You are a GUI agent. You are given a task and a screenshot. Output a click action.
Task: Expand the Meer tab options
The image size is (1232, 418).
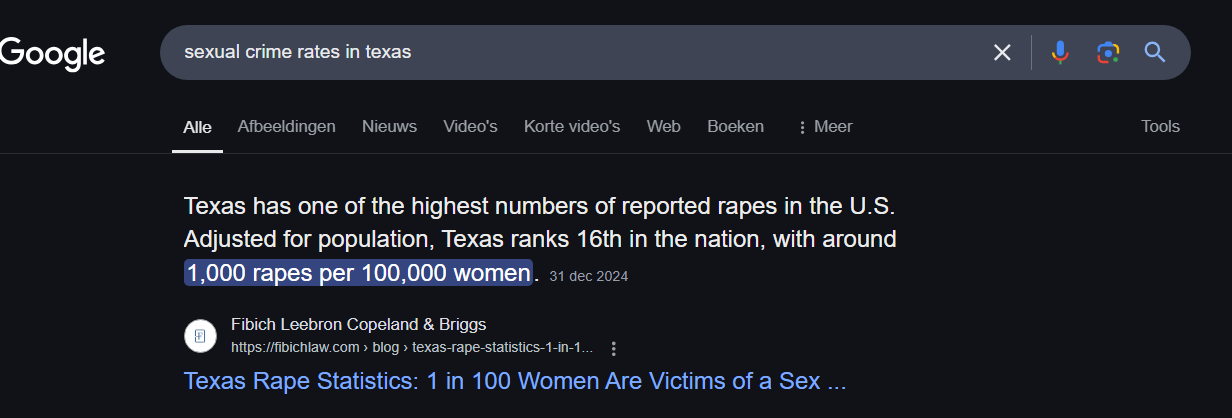tap(824, 127)
